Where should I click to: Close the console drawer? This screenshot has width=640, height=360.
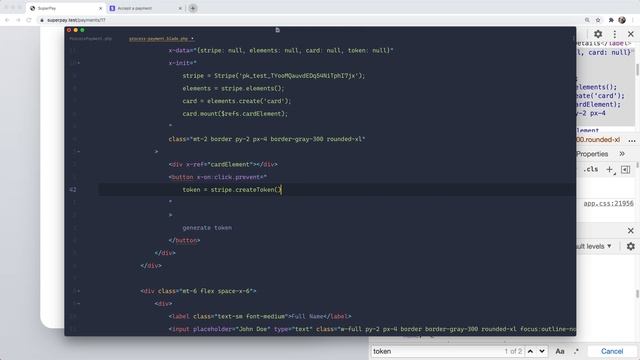631,231
